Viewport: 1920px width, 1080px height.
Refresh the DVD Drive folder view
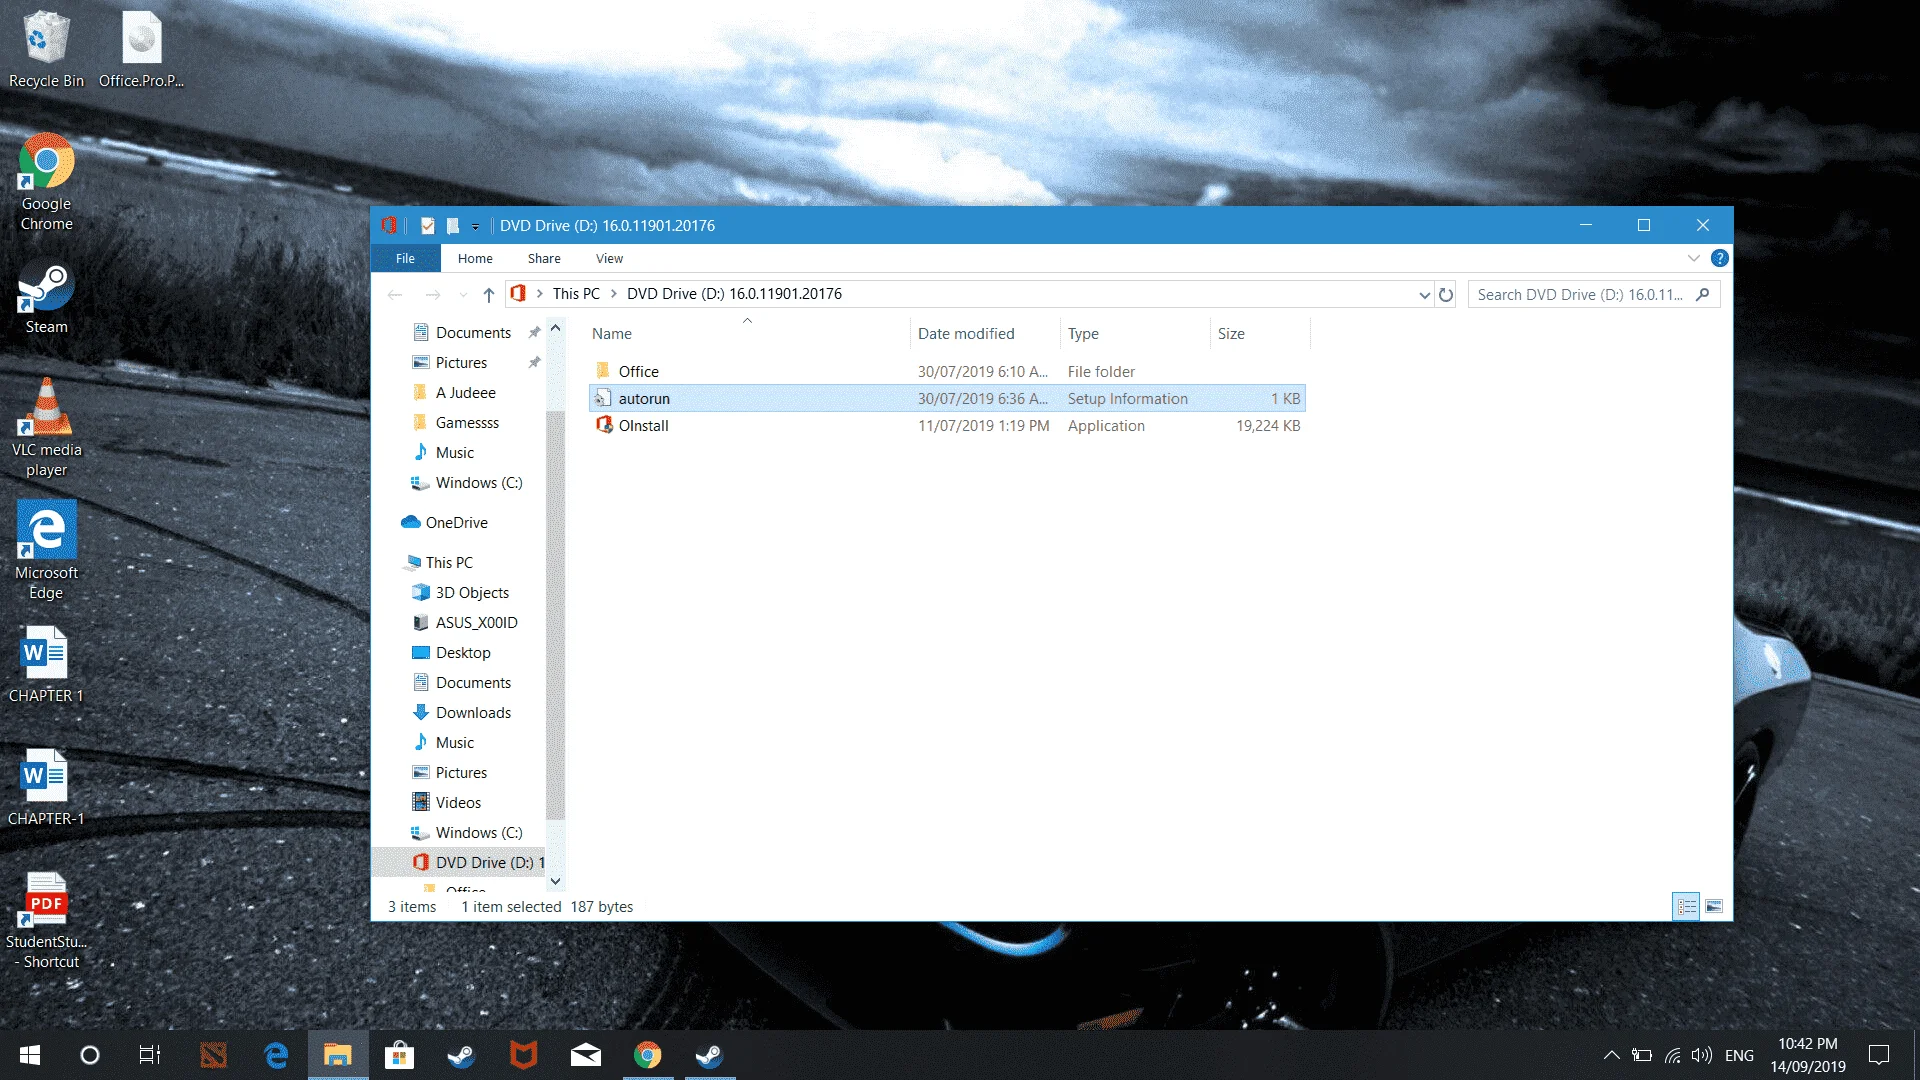[x=1446, y=295]
